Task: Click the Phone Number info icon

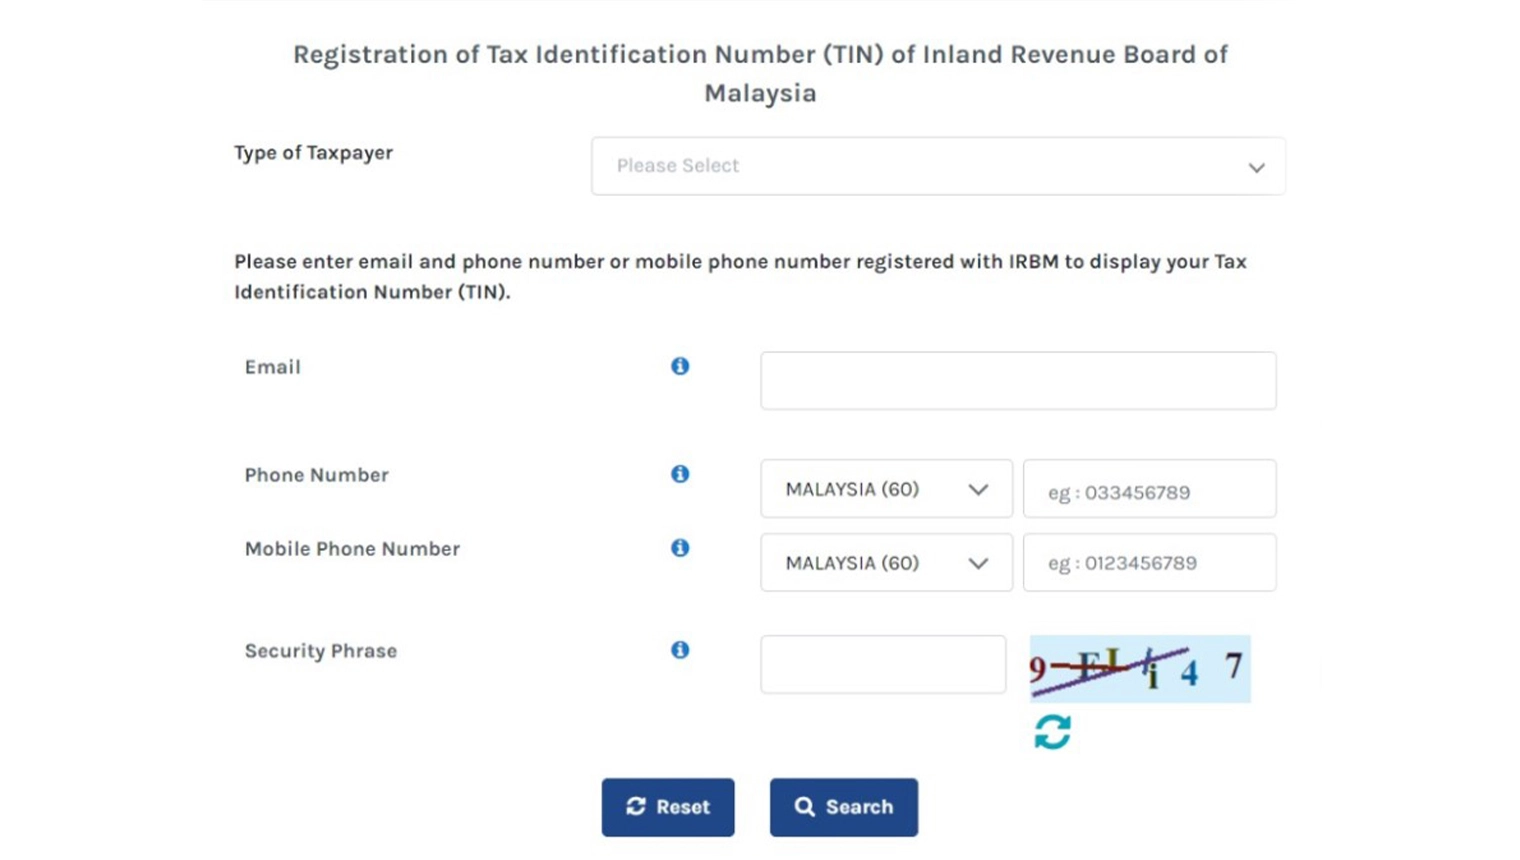Action: [x=680, y=475]
